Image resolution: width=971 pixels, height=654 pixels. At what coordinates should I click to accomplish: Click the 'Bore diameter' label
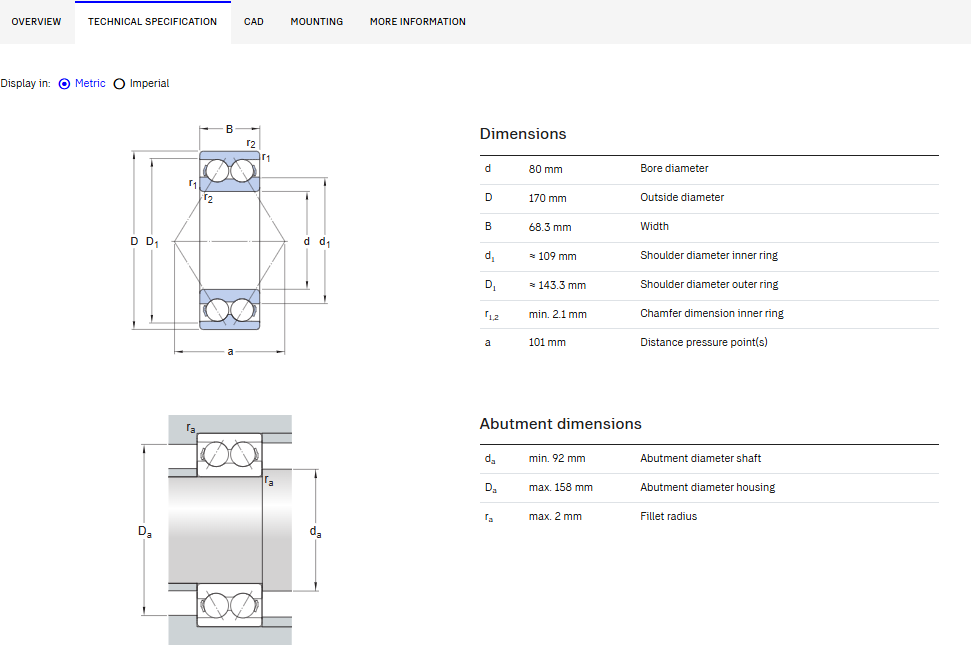[674, 168]
